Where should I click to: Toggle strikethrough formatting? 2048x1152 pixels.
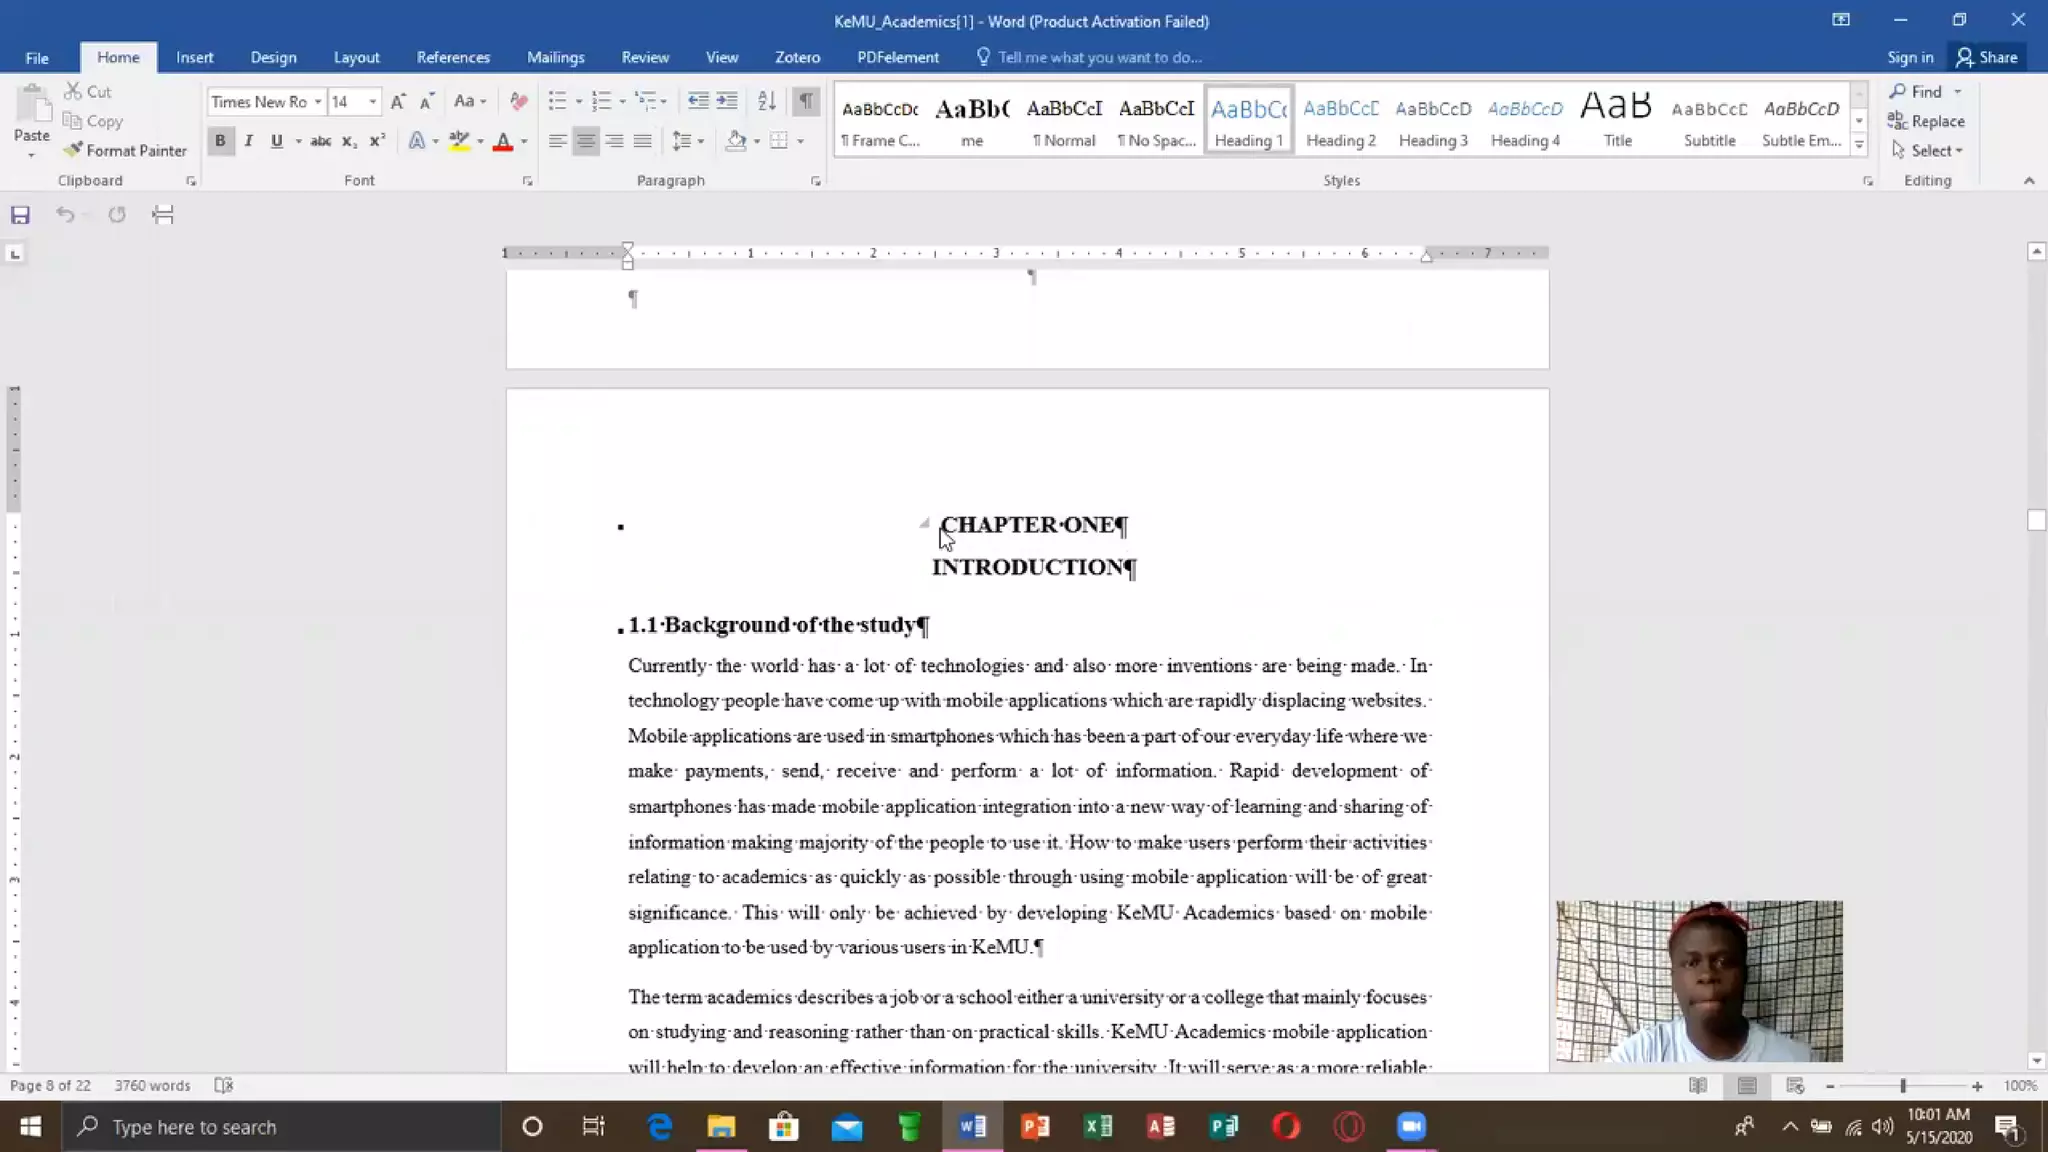[320, 141]
